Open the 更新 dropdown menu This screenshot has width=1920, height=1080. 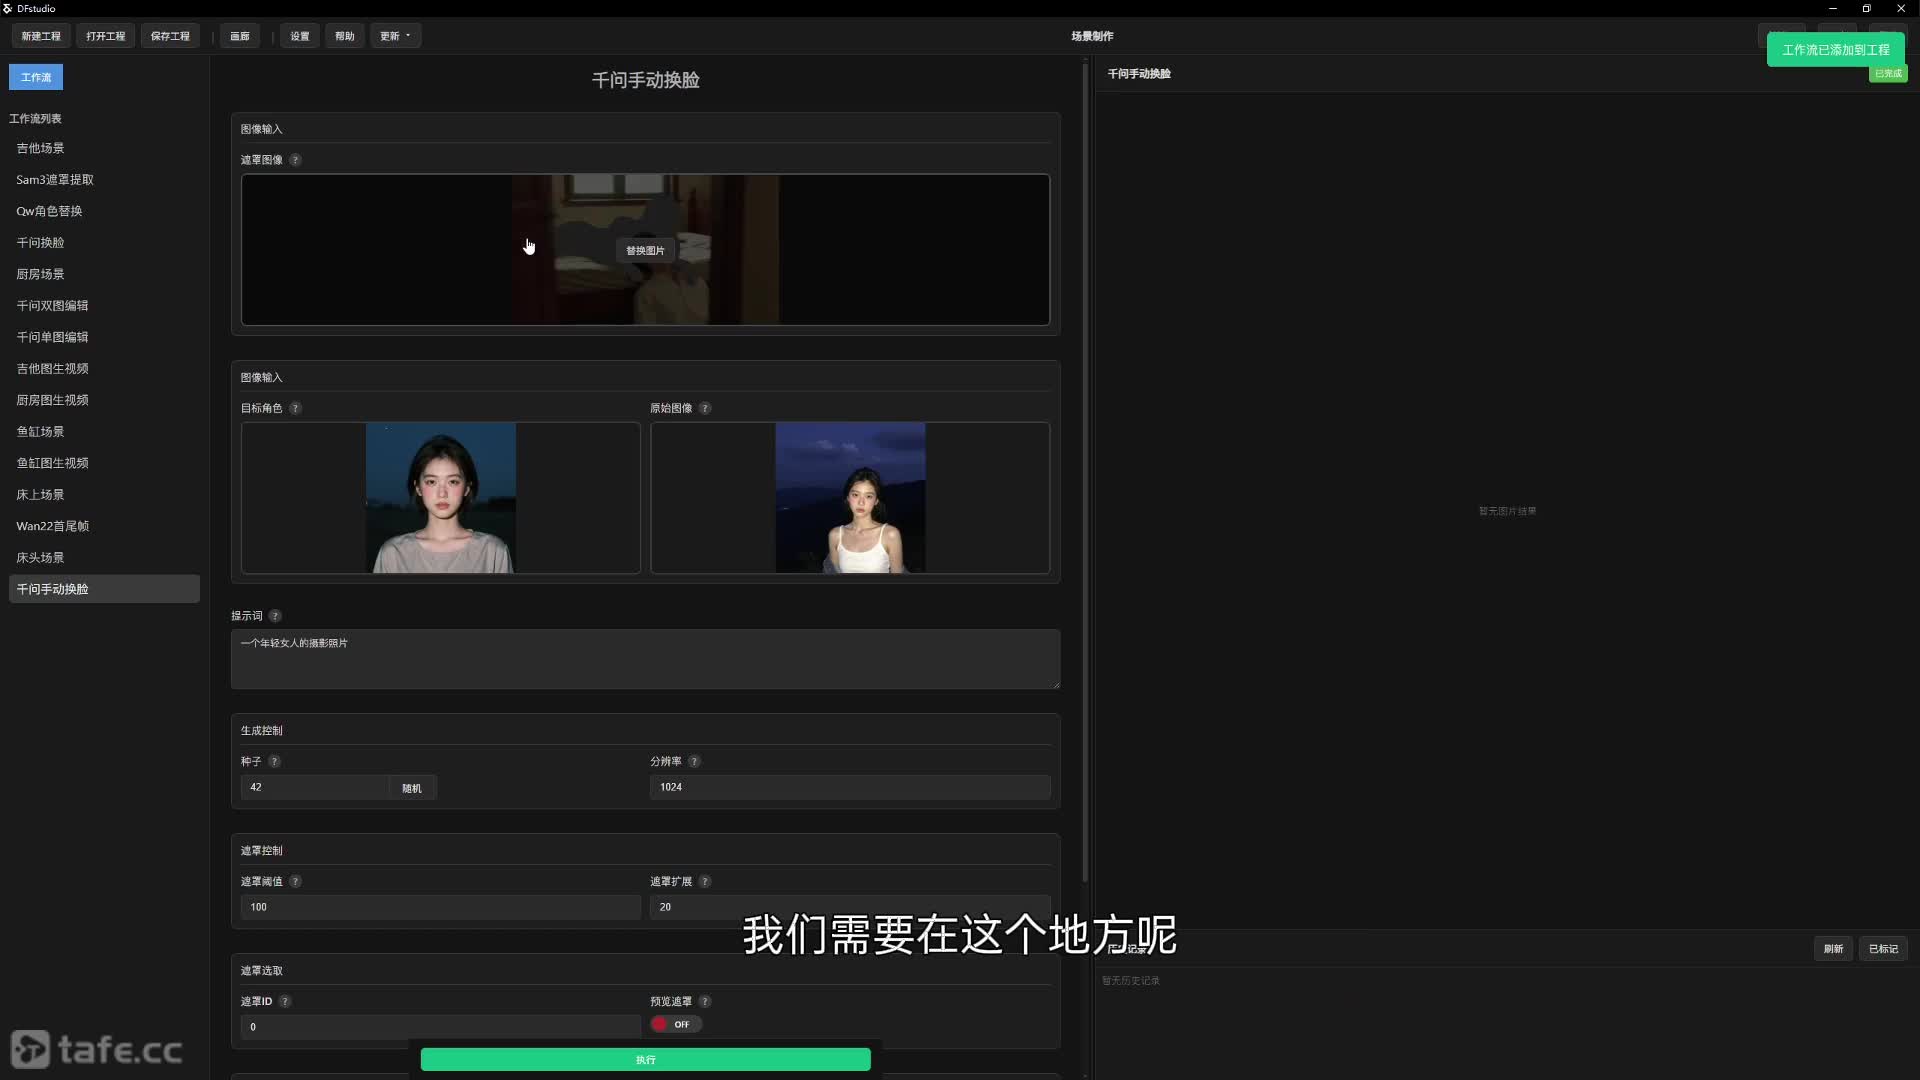[x=395, y=36]
